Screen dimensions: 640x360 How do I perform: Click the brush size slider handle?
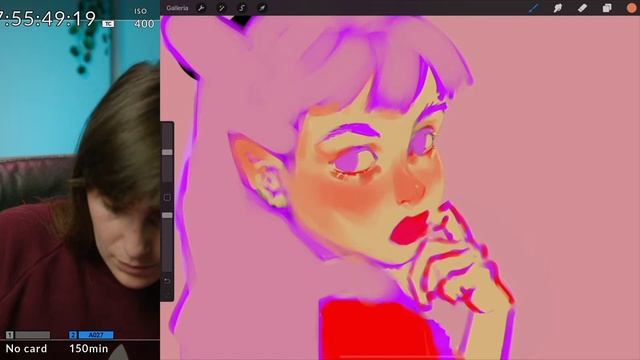[x=167, y=152]
